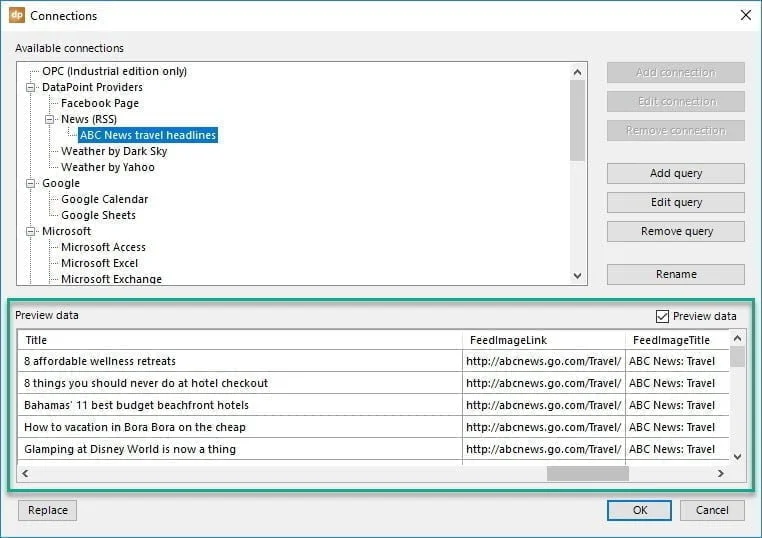Viewport: 762px width, 538px height.
Task: Click the Title column header
Action: (240, 340)
